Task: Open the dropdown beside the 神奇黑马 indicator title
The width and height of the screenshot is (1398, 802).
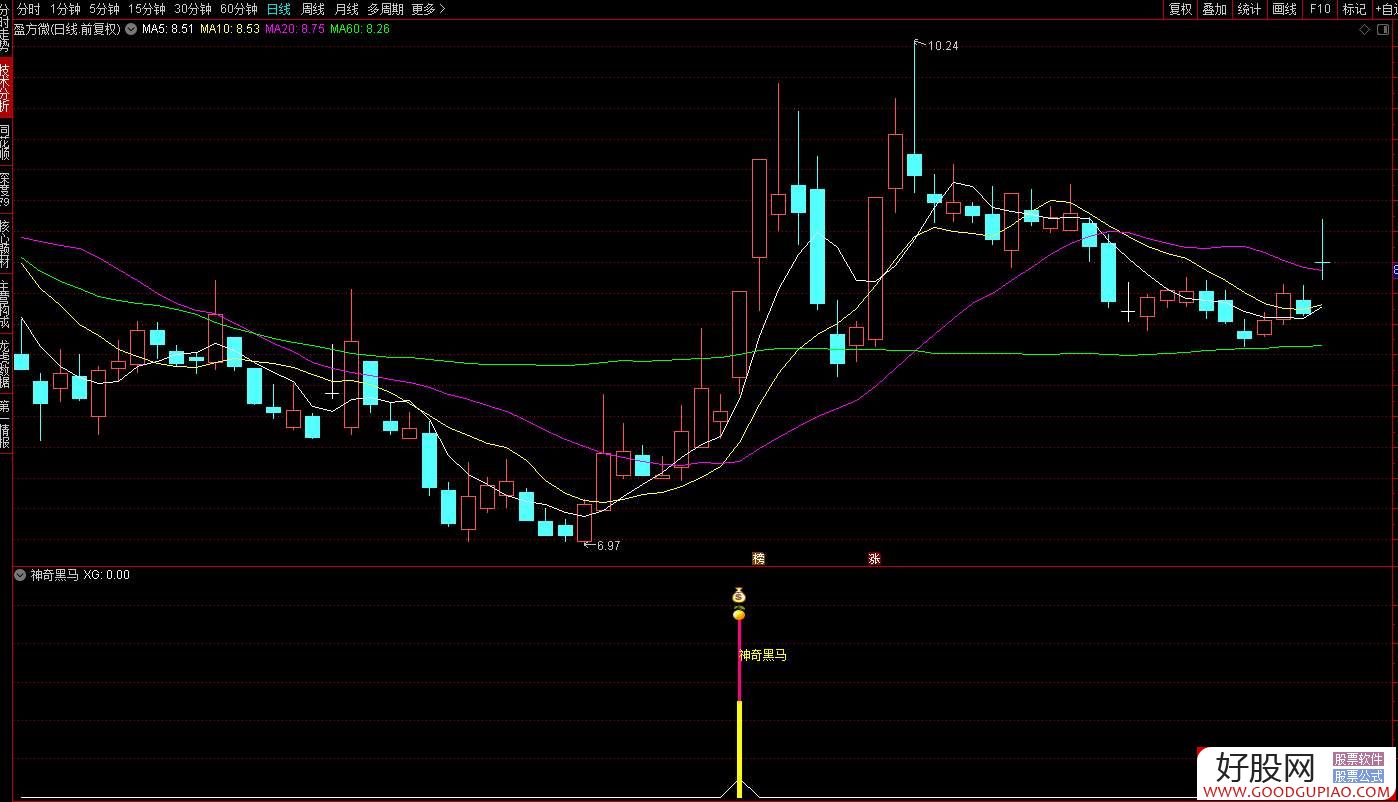Action: 20,575
